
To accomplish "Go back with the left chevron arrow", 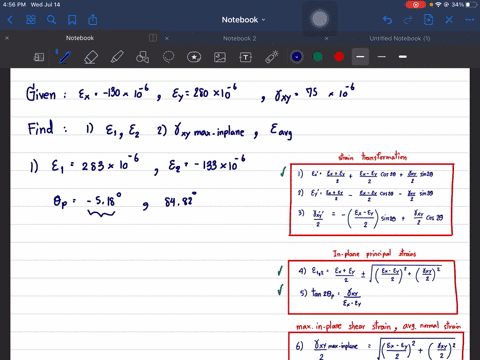I will [x=10, y=20].
